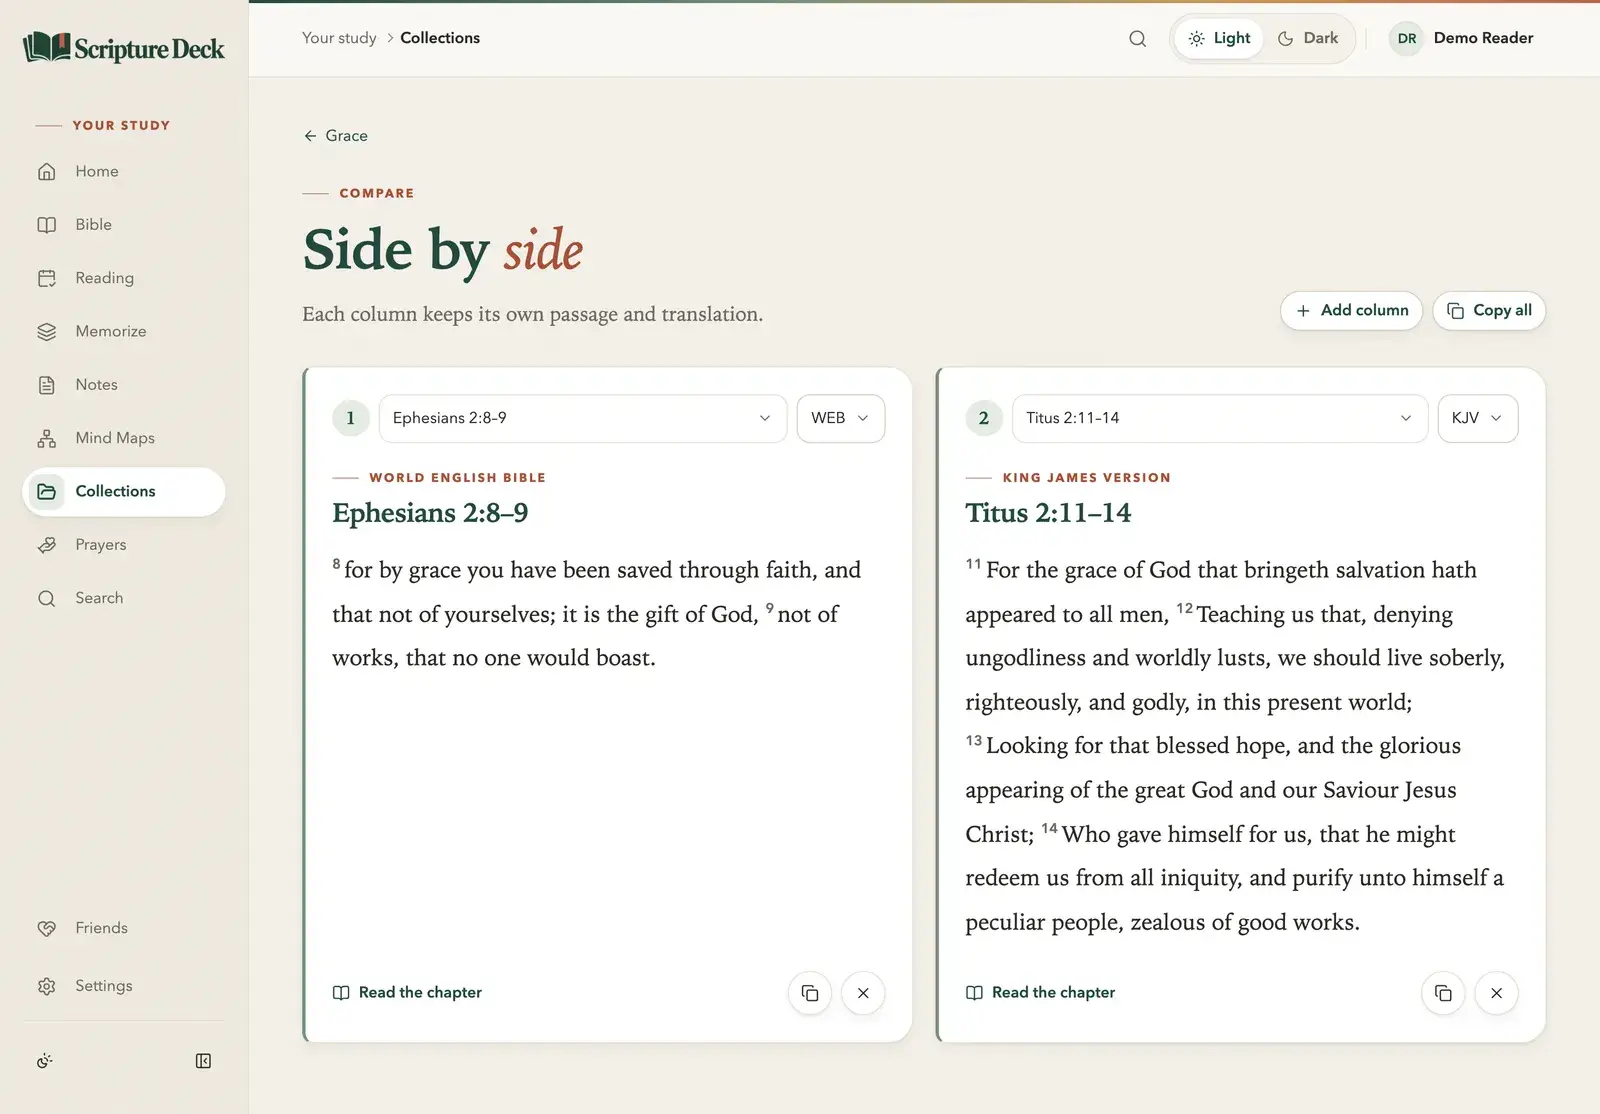The image size is (1600, 1114).
Task: Click the Add column button
Action: (1351, 311)
